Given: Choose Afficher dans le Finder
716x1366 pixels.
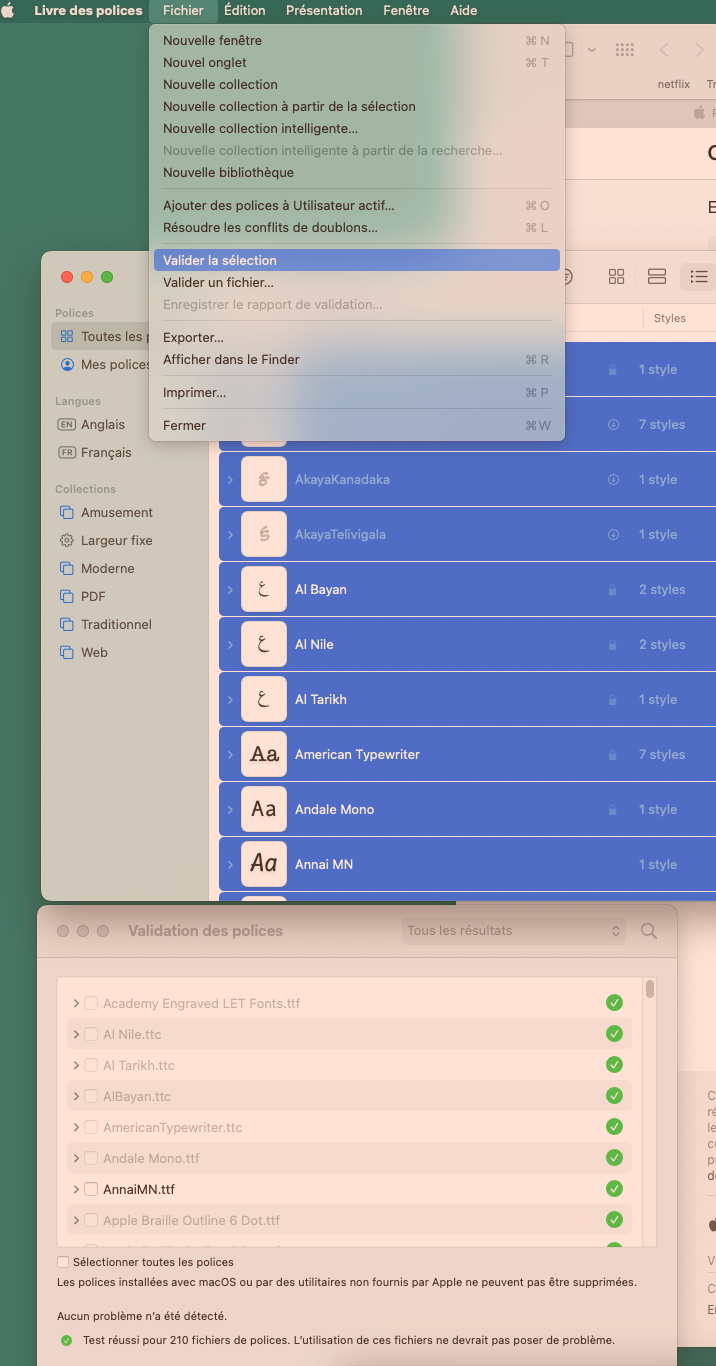Looking at the screenshot, I should coord(357,360).
